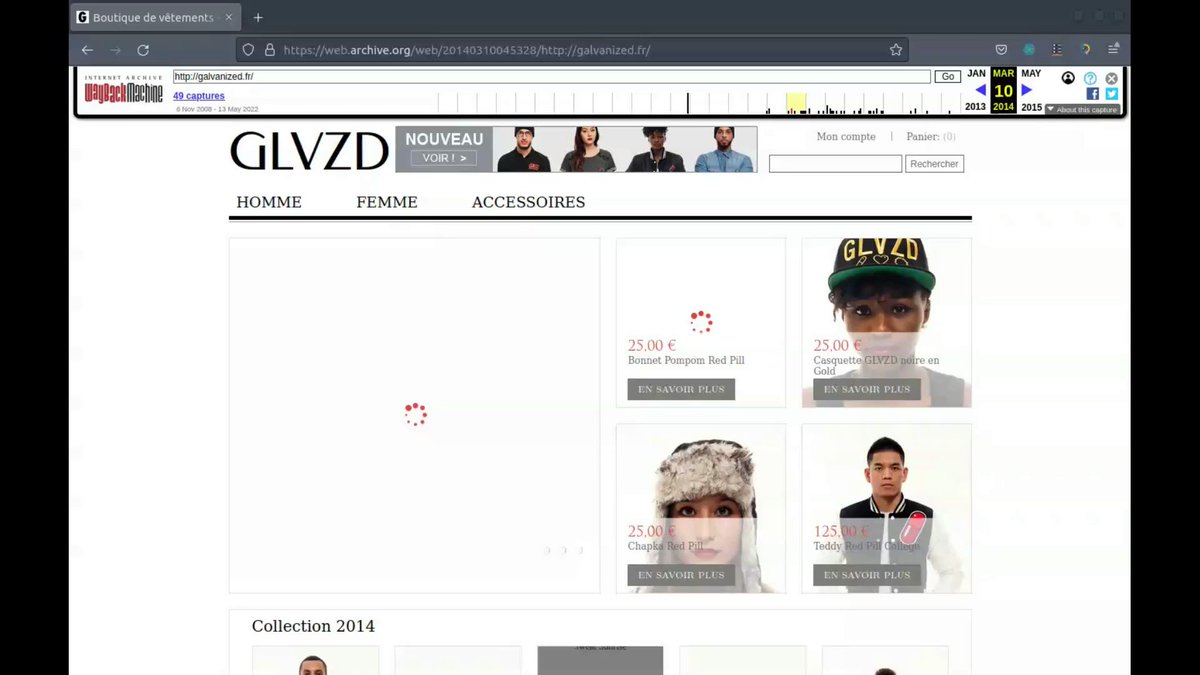Close the Boutique de vêtements tab
The height and width of the screenshot is (675, 1200).
[x=228, y=17]
